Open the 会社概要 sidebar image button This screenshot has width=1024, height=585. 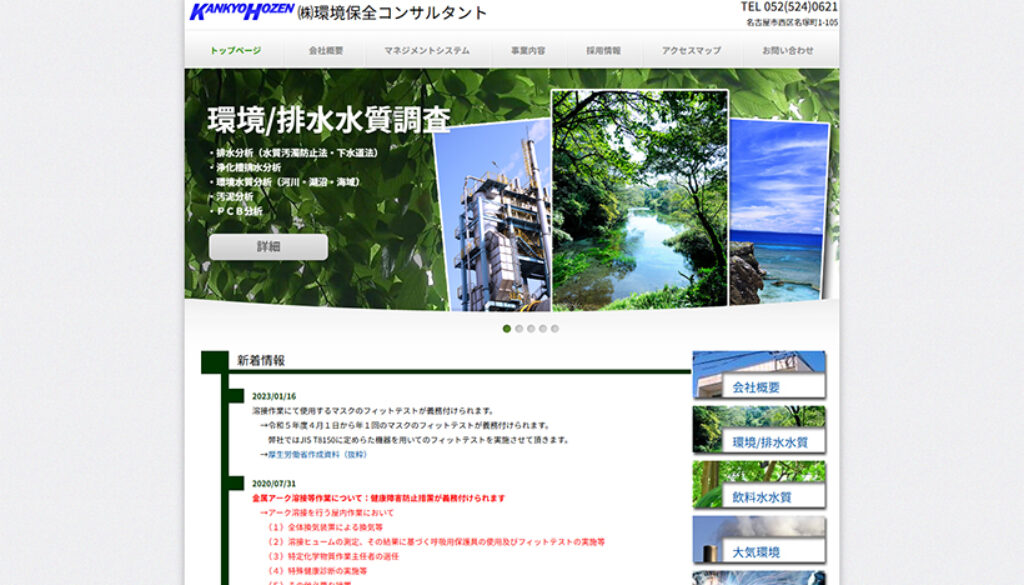757,375
